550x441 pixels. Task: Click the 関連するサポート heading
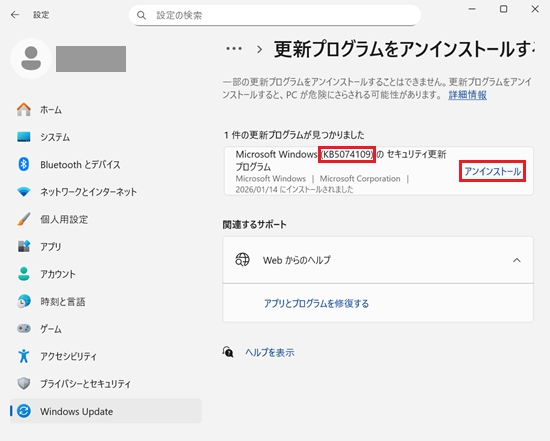[x=254, y=225]
